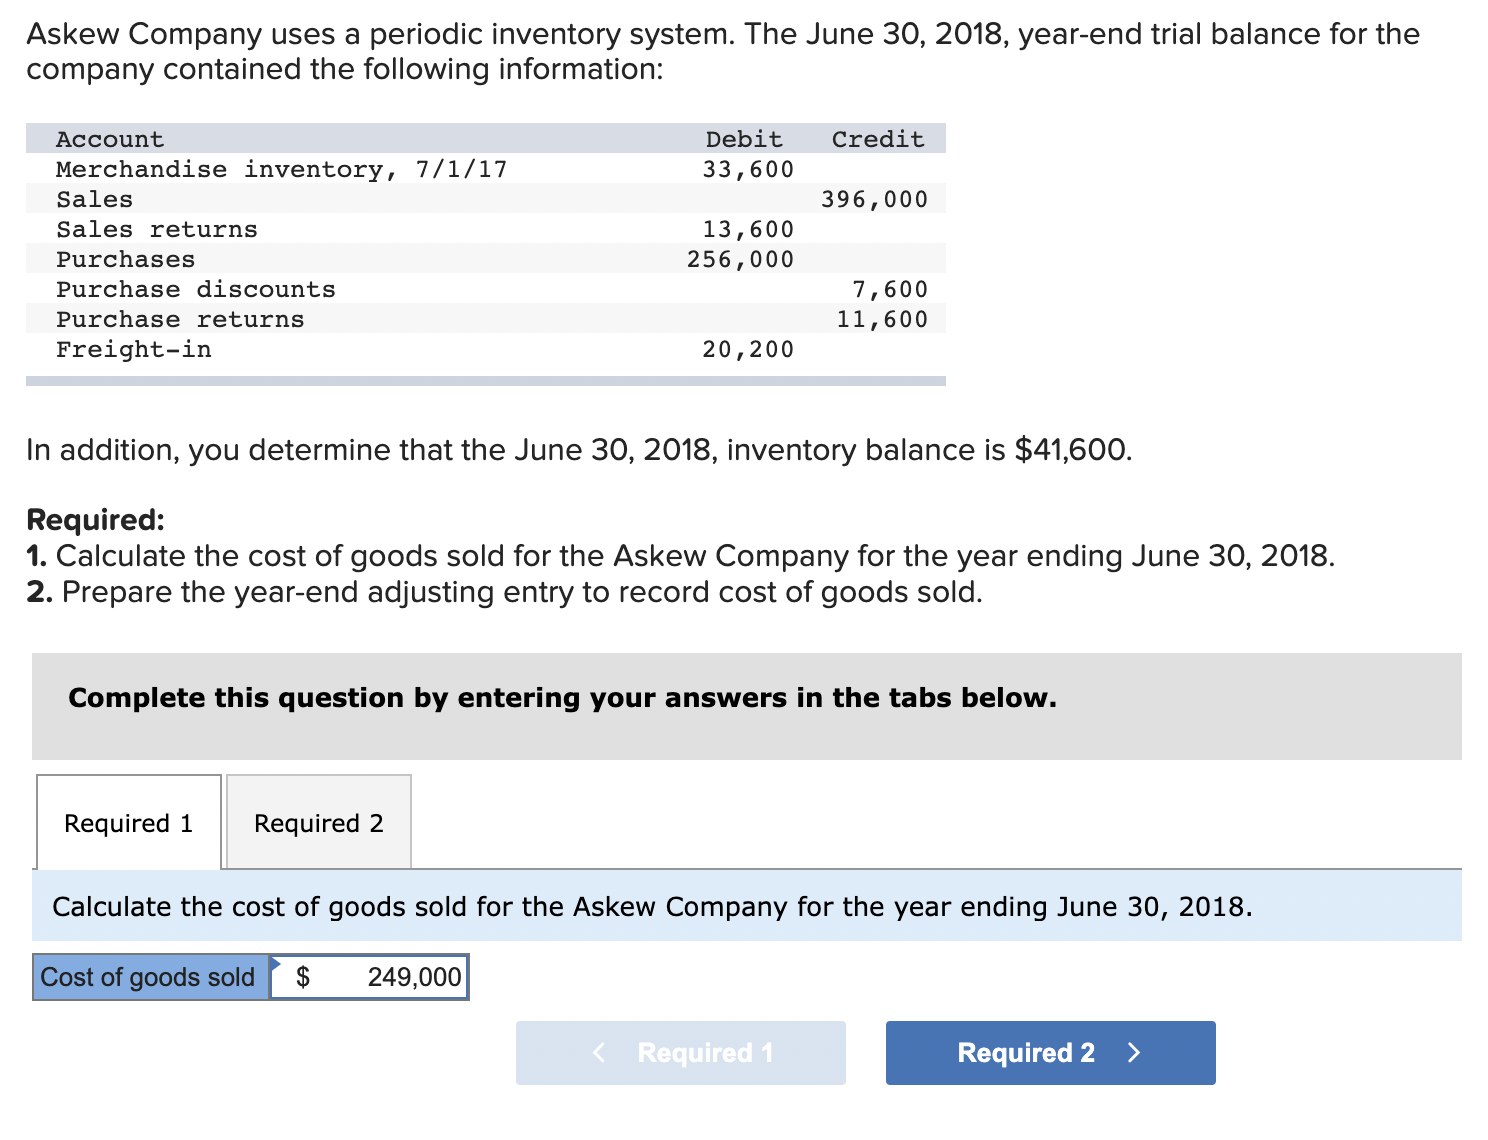Select the instruction banner about entering answers
The width and height of the screenshot is (1488, 1140).
562,697
